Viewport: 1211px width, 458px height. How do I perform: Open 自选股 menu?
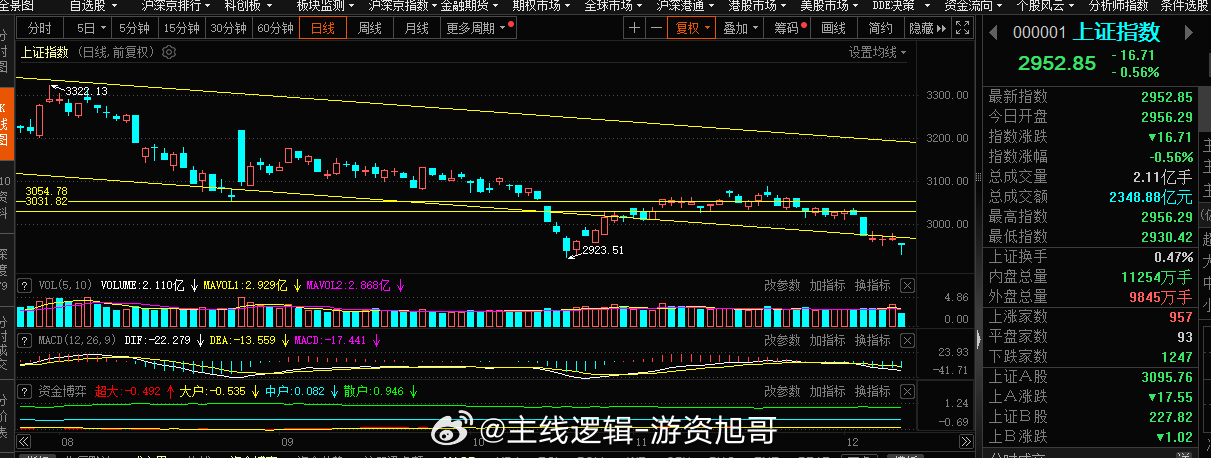pyautogui.click(x=94, y=6)
